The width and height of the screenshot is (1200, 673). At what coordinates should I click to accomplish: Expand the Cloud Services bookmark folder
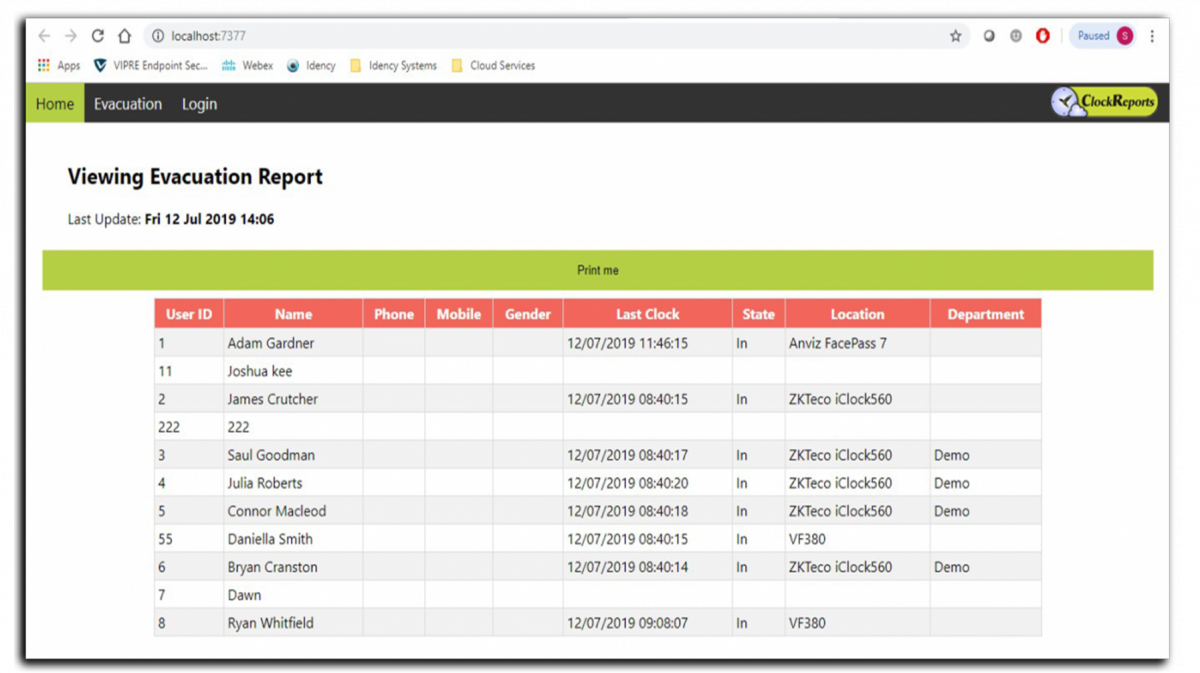[493, 66]
